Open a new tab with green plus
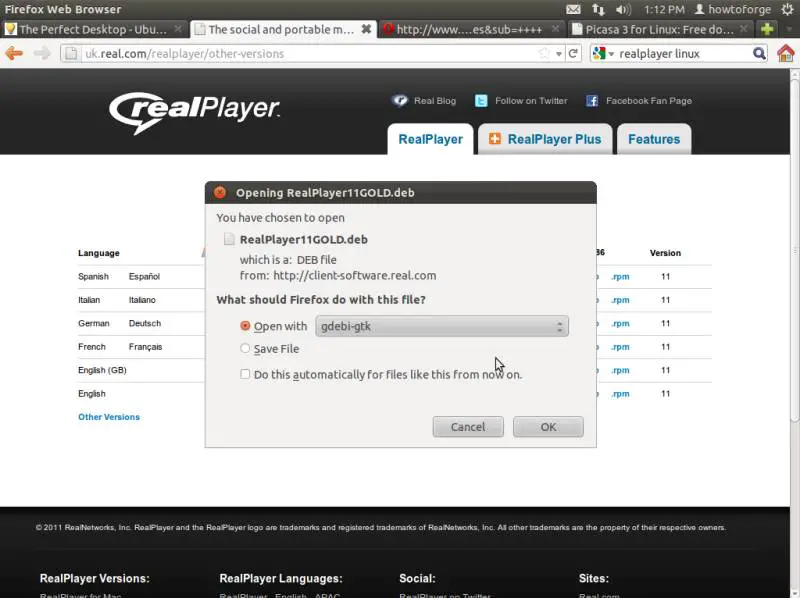The image size is (800, 598). 766,29
